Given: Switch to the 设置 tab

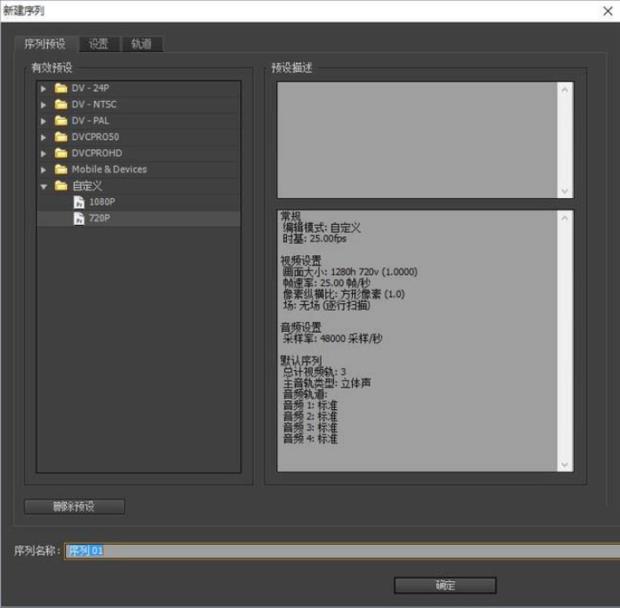Looking at the screenshot, I should (x=98, y=44).
